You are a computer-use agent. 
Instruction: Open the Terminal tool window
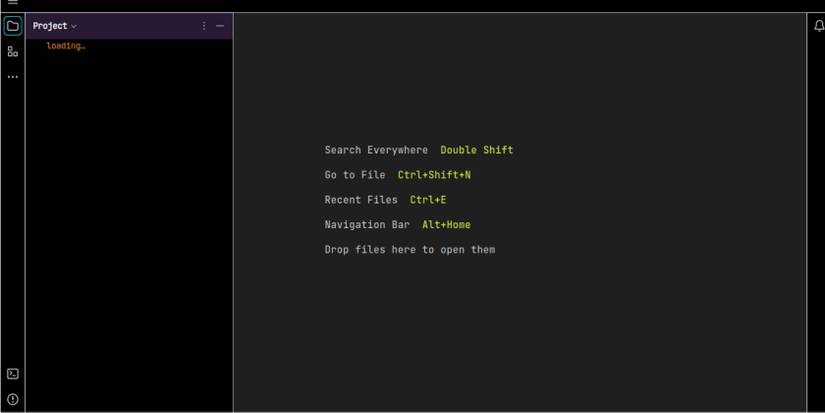[13, 374]
